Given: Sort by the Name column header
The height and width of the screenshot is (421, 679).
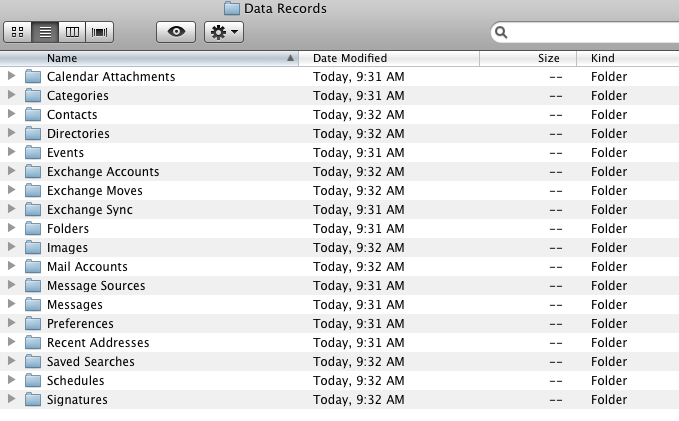Looking at the screenshot, I should point(149,58).
